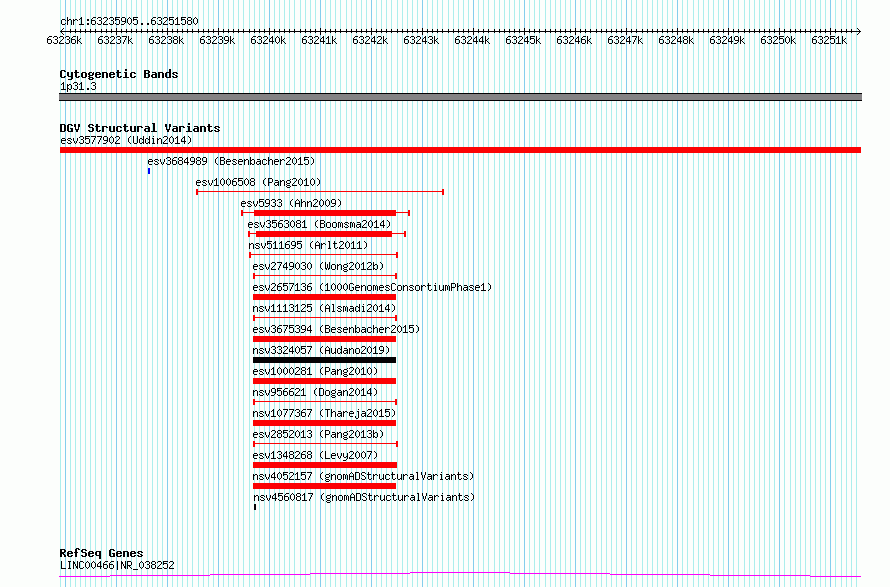
Task: Select esv2749030 (Wong2012b) label
Action: coord(318,266)
